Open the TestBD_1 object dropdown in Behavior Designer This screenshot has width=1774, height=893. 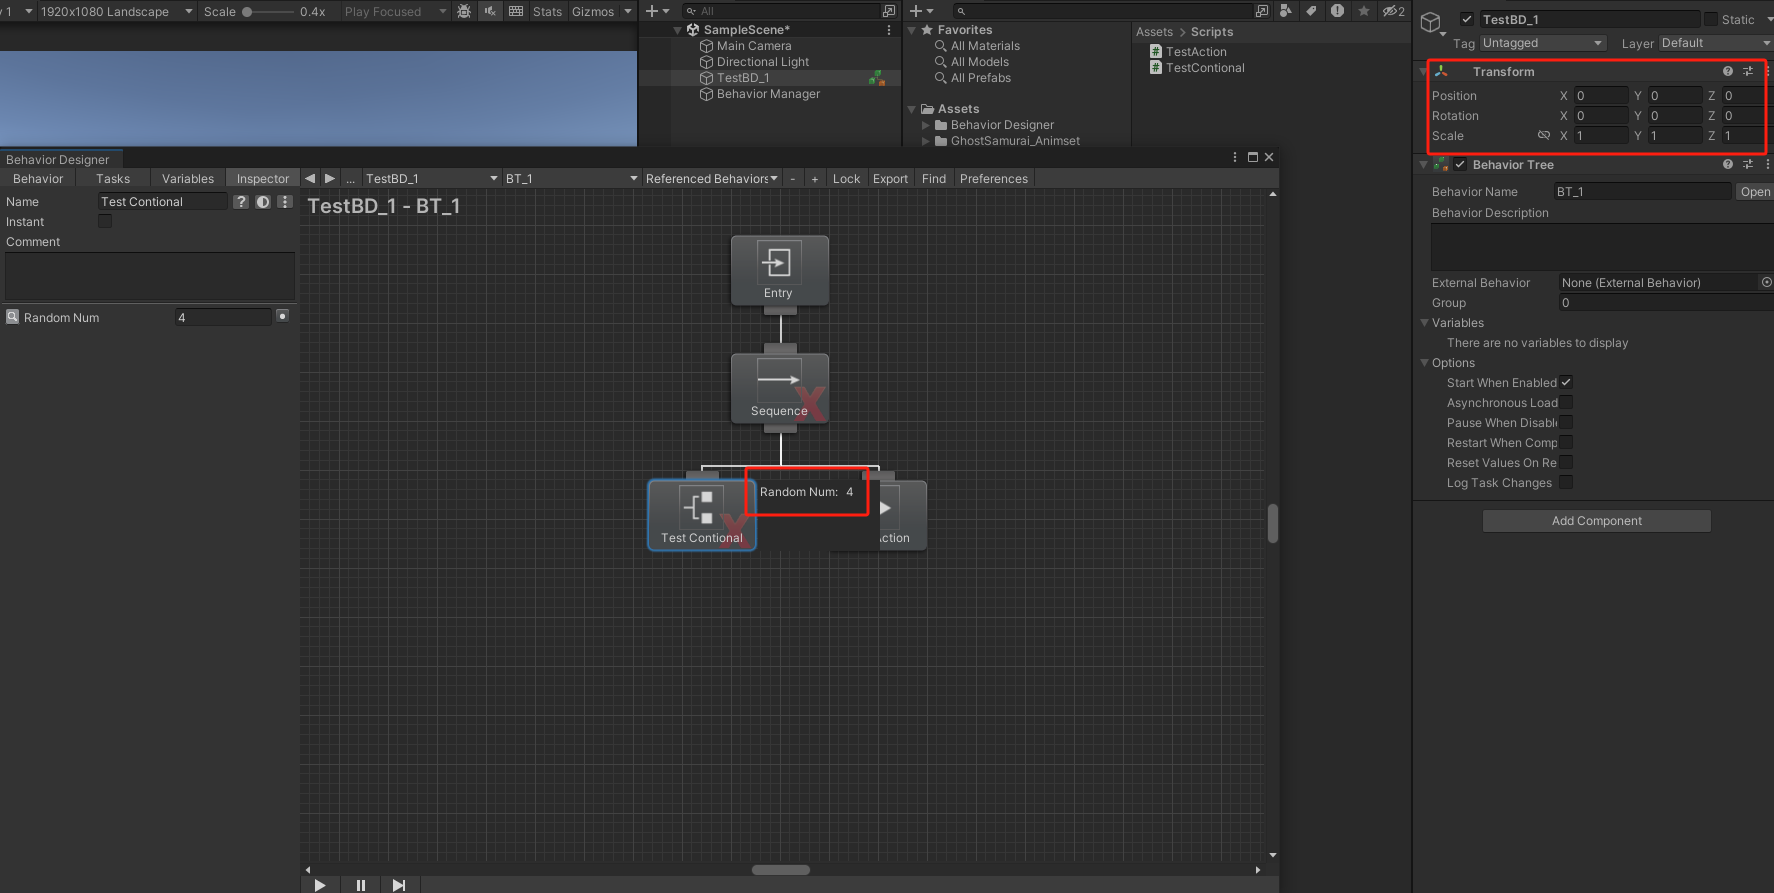point(431,178)
